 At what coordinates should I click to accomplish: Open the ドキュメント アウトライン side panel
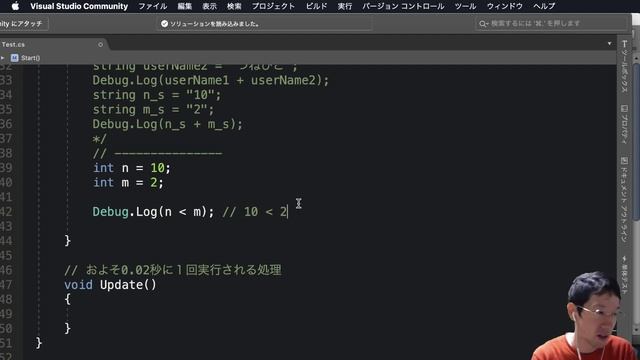pyautogui.click(x=624, y=200)
